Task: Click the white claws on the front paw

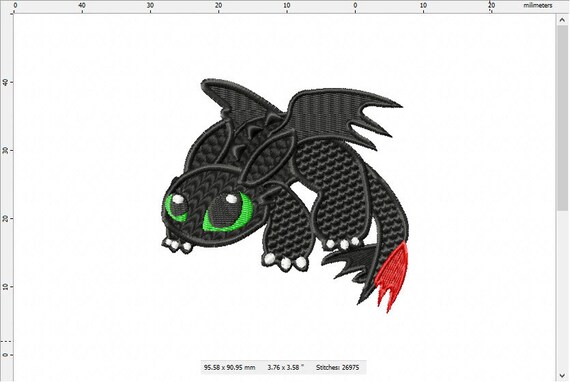Action: coord(285,262)
